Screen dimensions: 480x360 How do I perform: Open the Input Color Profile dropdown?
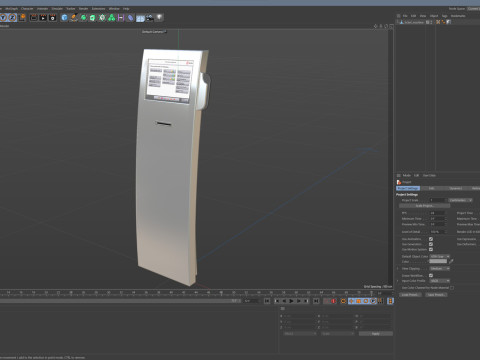click(x=440, y=281)
